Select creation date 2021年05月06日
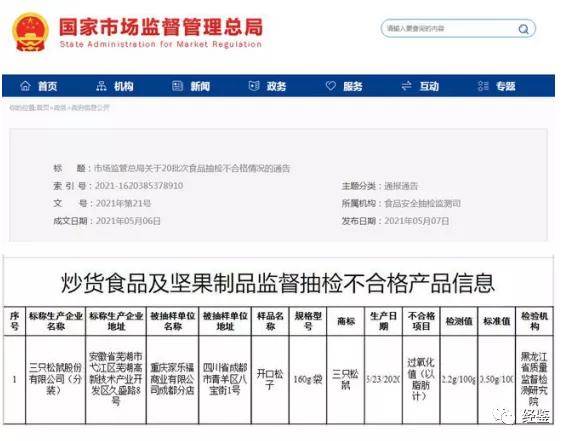567x441 pixels. 128,221
